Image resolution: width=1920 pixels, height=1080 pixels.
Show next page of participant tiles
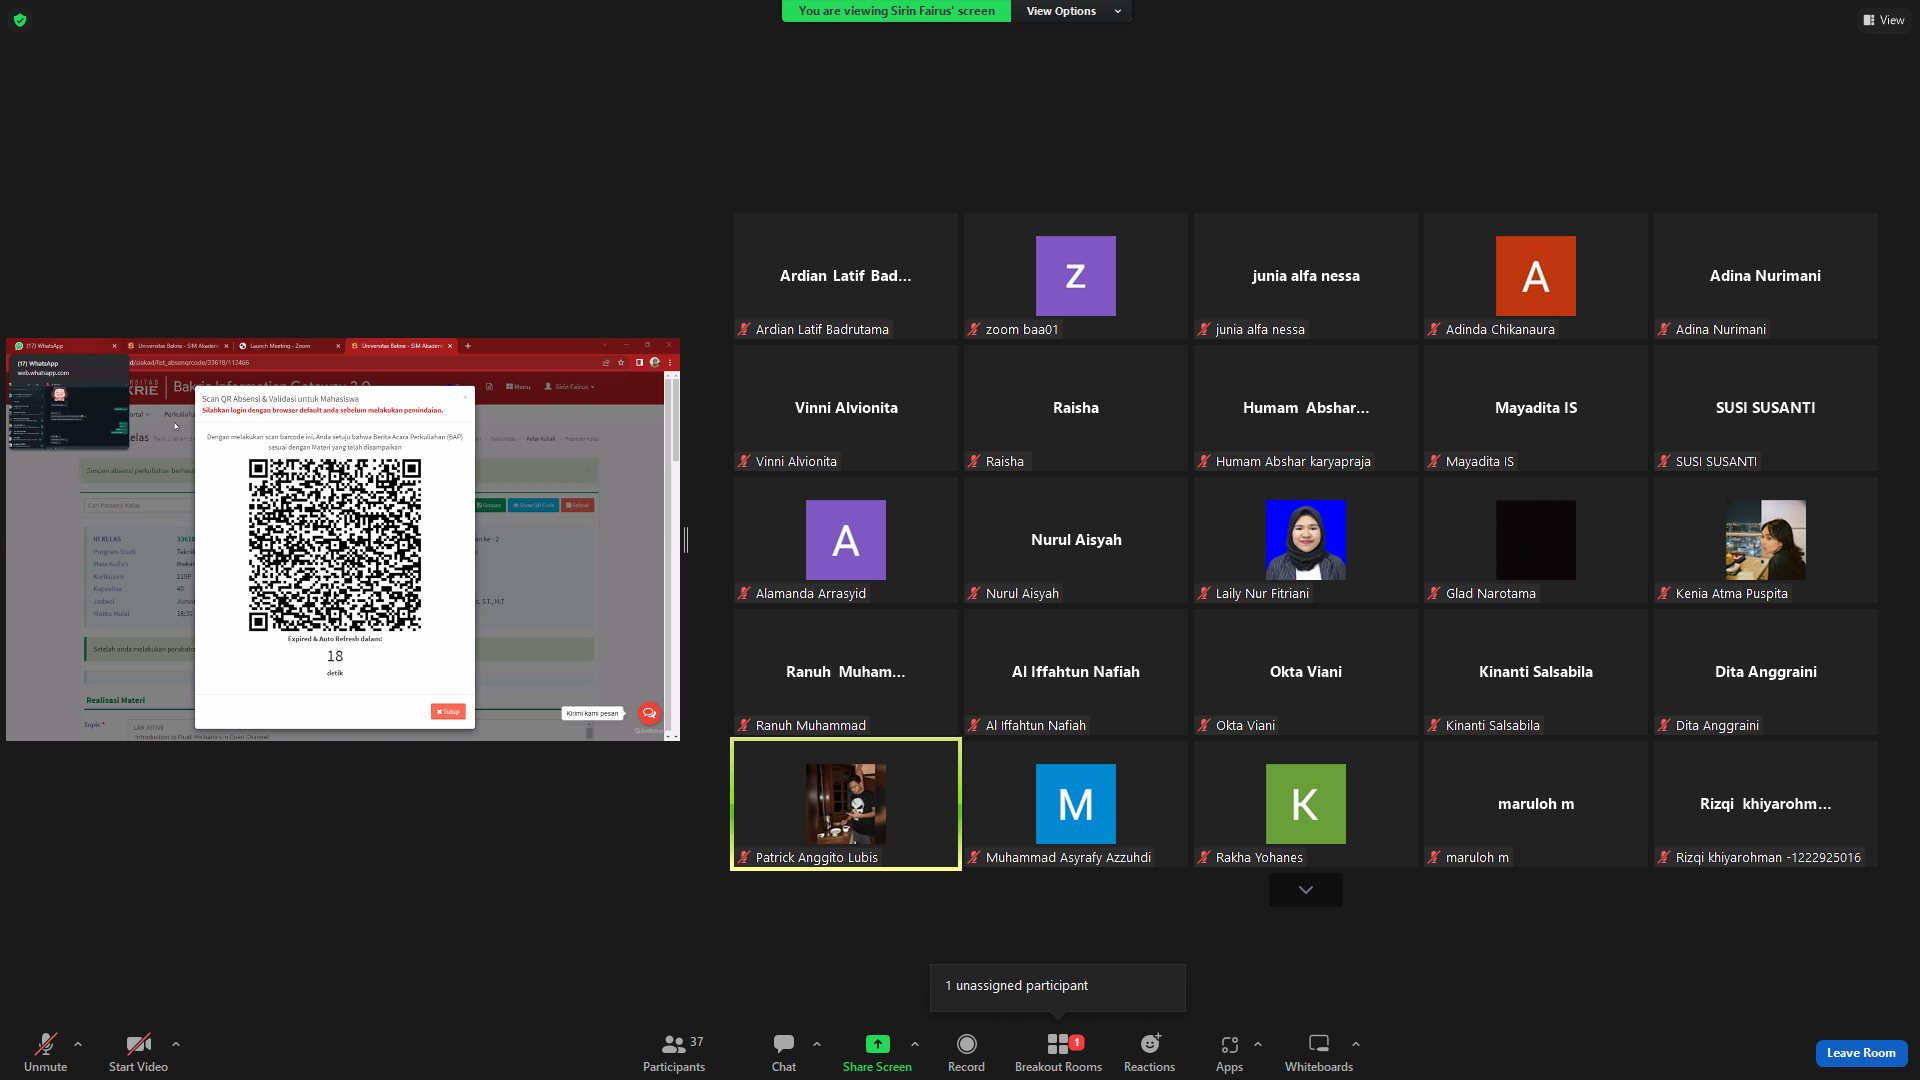pos(1306,890)
